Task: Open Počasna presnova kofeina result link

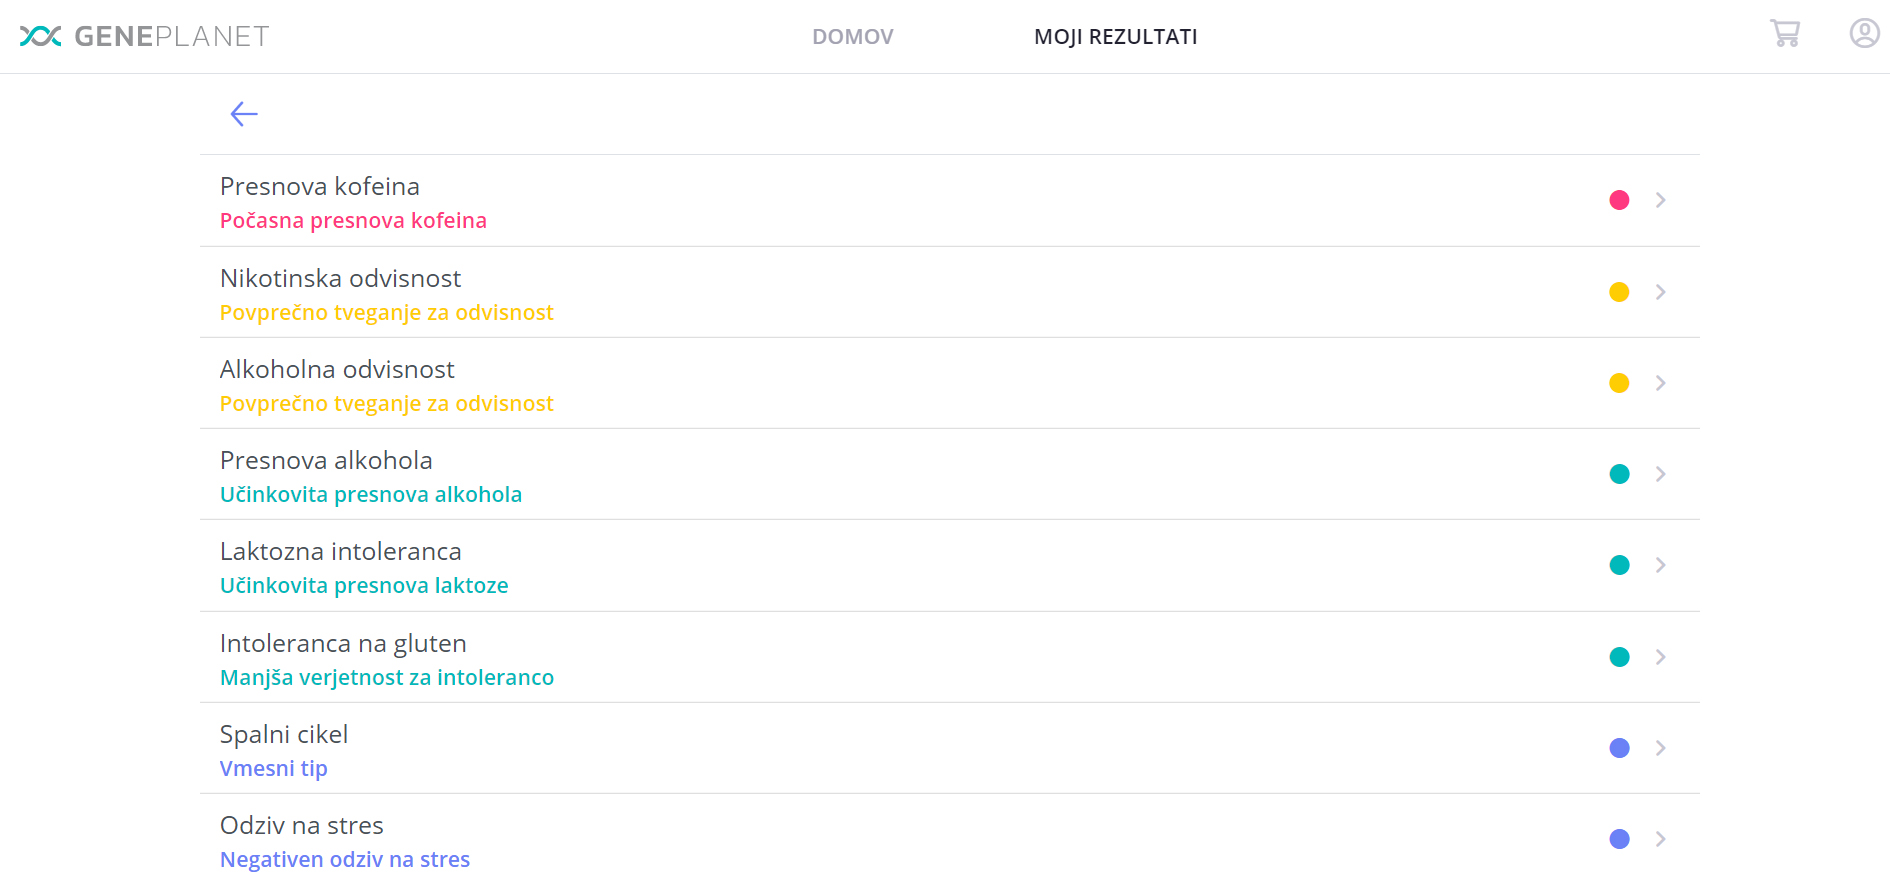Action: [x=353, y=221]
